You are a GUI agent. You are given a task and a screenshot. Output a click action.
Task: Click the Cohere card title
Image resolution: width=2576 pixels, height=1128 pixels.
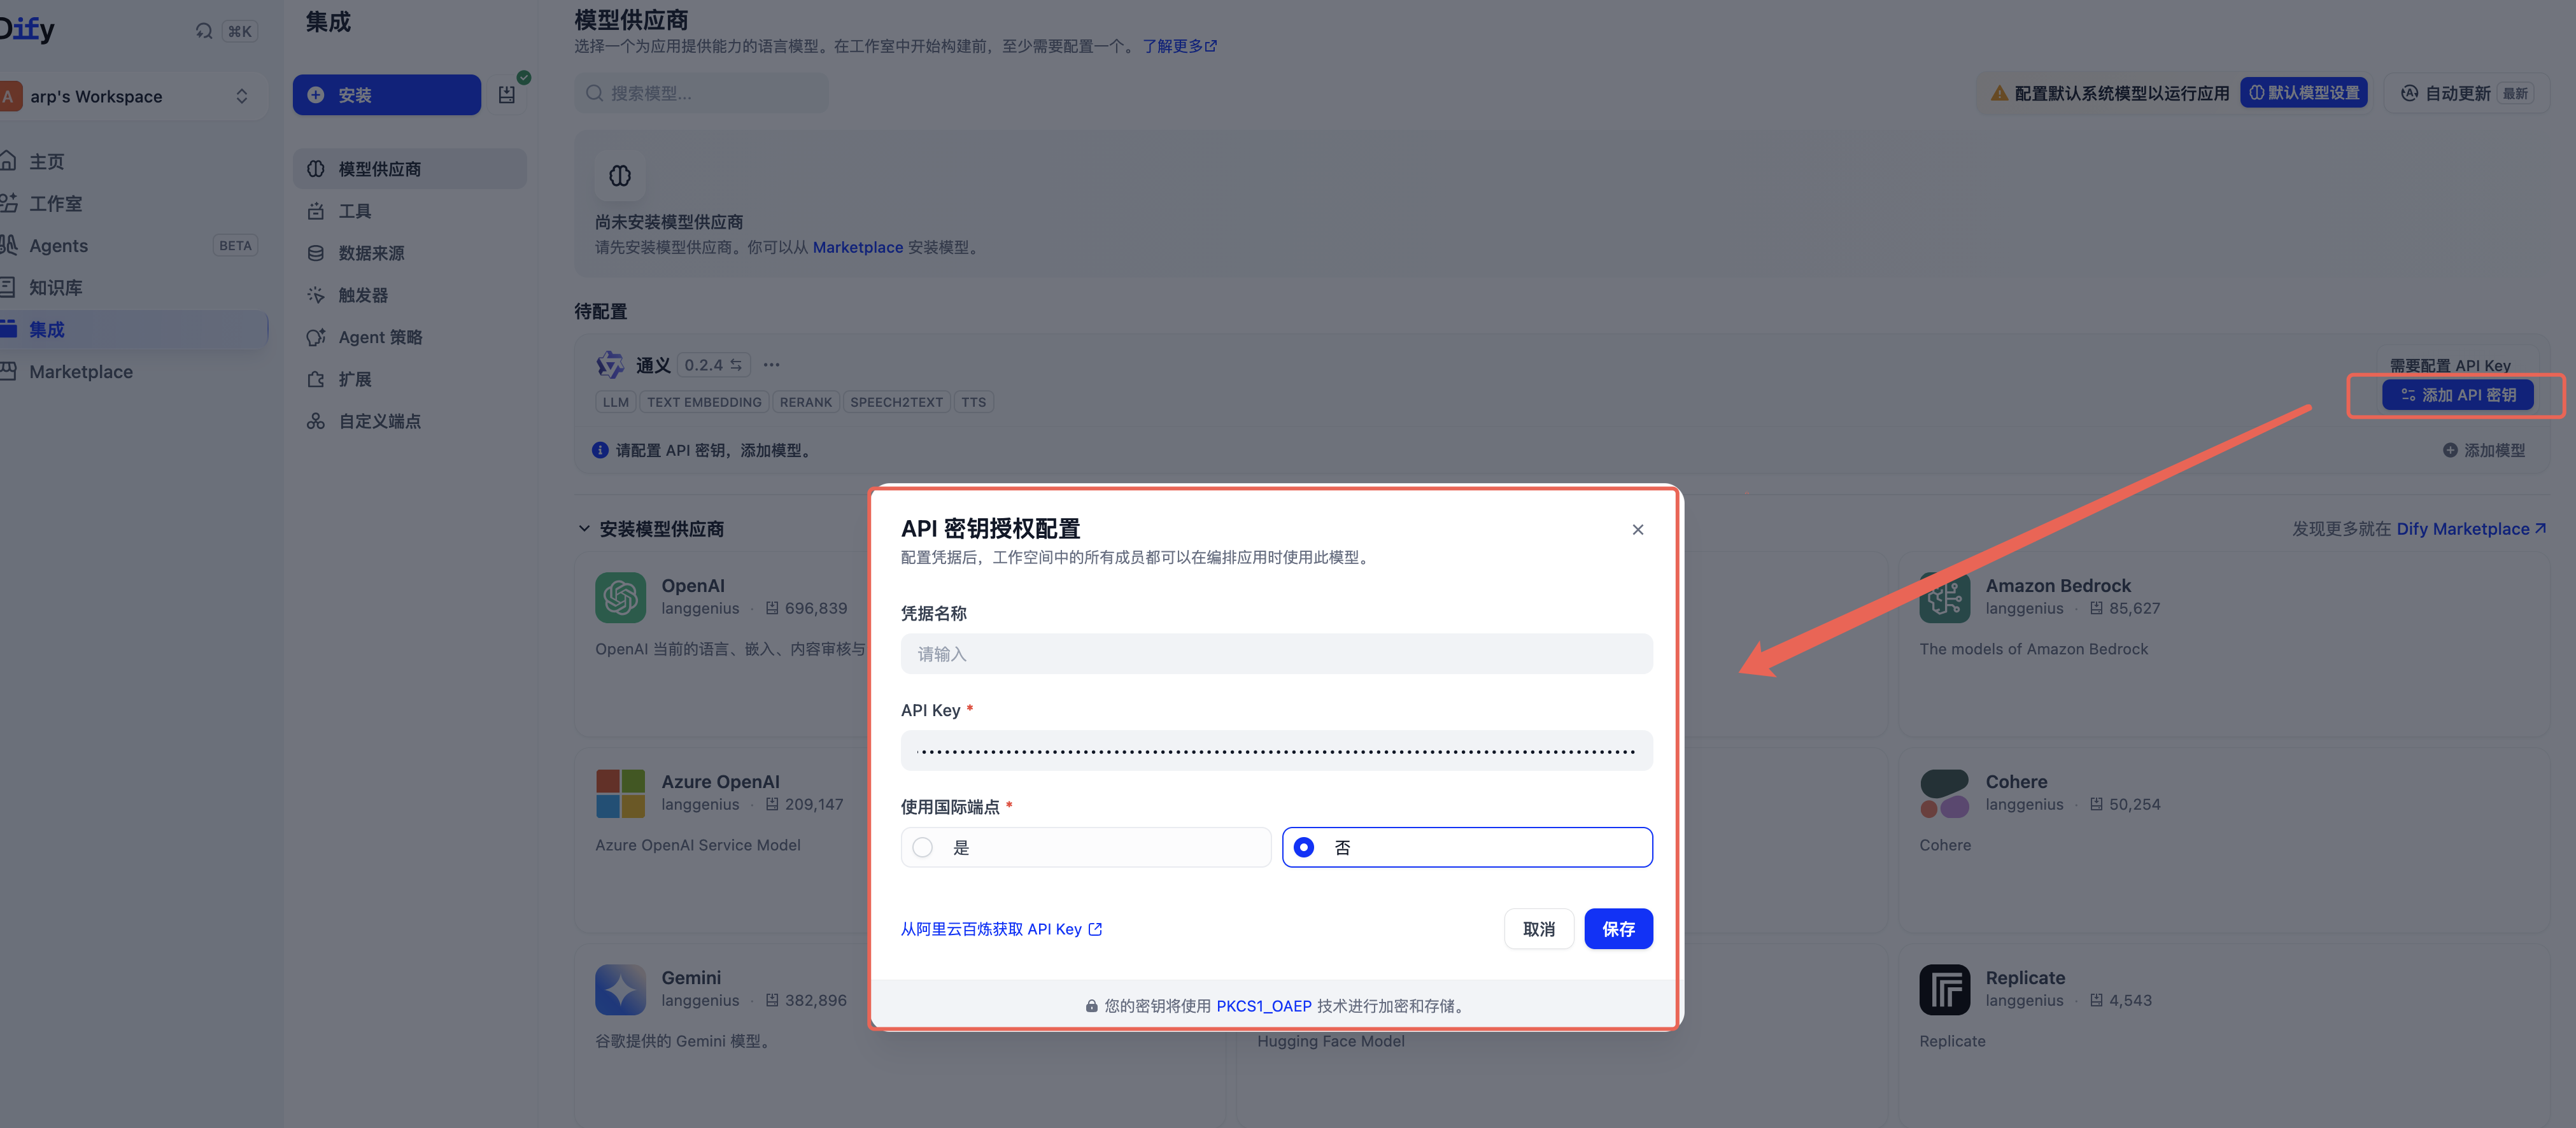click(2016, 781)
